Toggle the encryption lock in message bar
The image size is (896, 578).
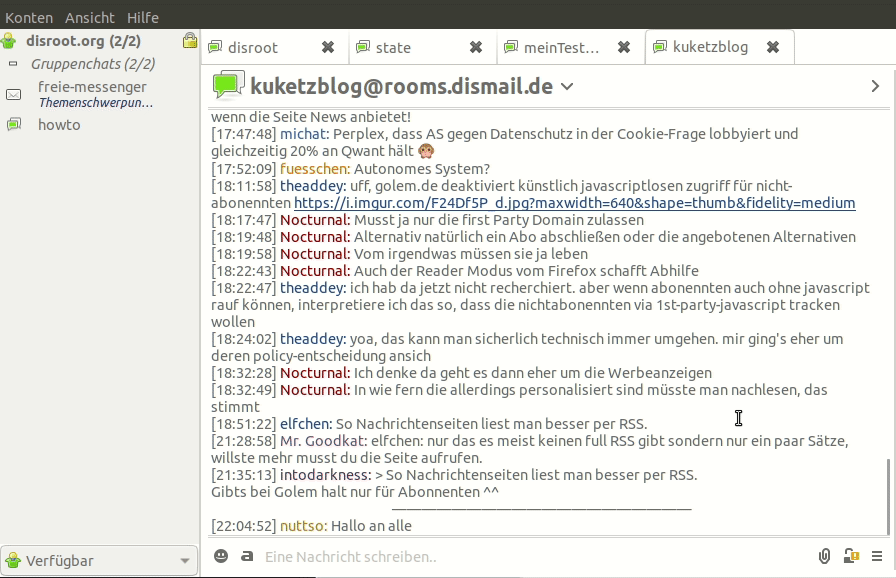tap(851, 556)
